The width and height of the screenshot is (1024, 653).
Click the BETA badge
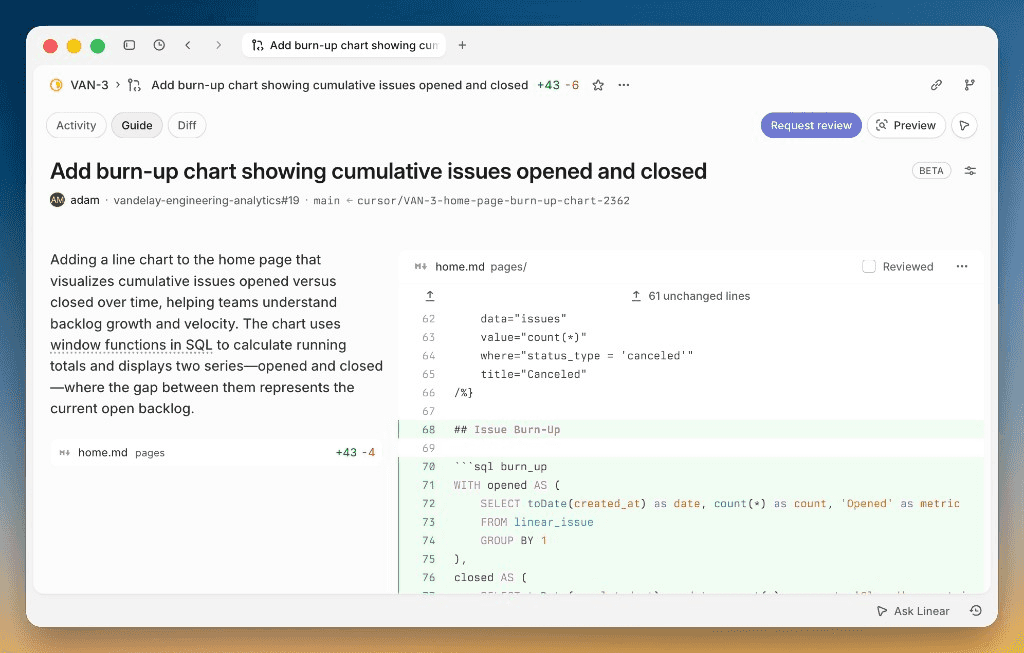click(931, 170)
